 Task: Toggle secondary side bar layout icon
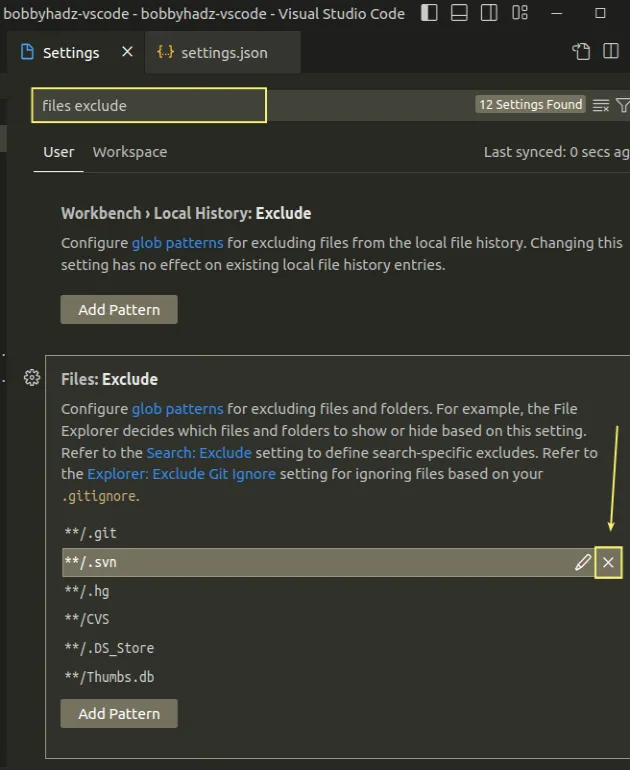[x=489, y=13]
